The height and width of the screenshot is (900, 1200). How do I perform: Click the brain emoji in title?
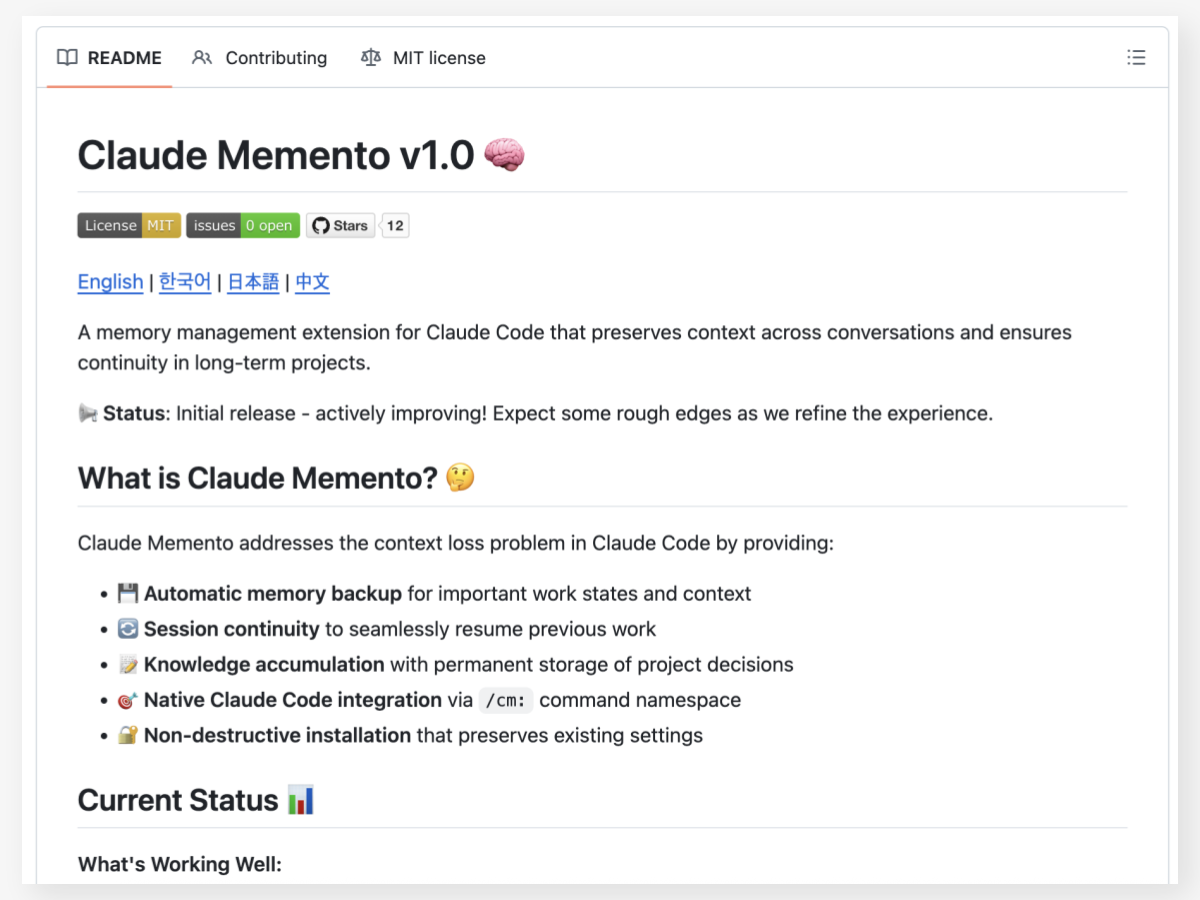click(504, 155)
